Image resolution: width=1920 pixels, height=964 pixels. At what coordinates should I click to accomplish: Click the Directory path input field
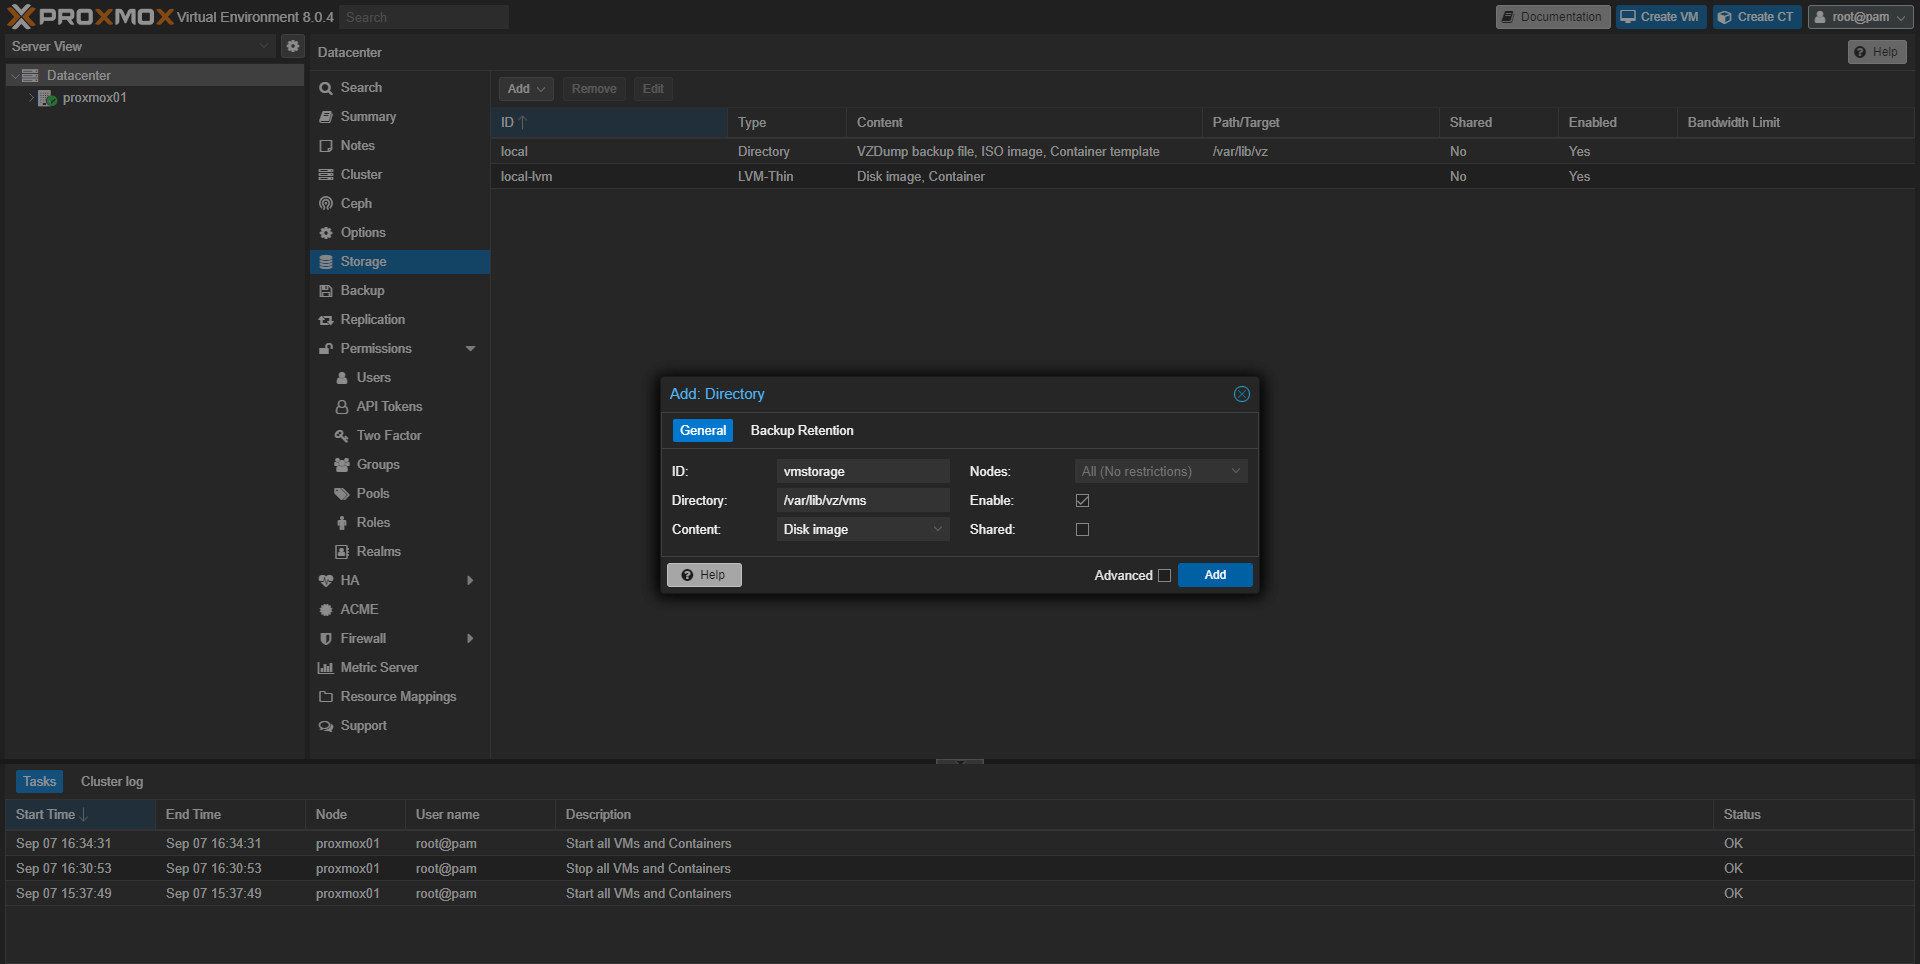point(863,501)
